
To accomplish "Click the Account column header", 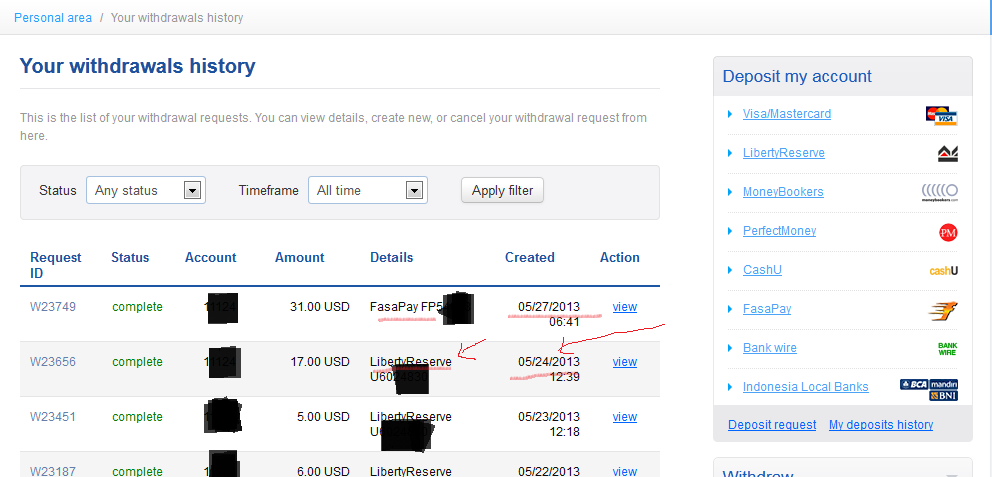I will click(x=211, y=257).
